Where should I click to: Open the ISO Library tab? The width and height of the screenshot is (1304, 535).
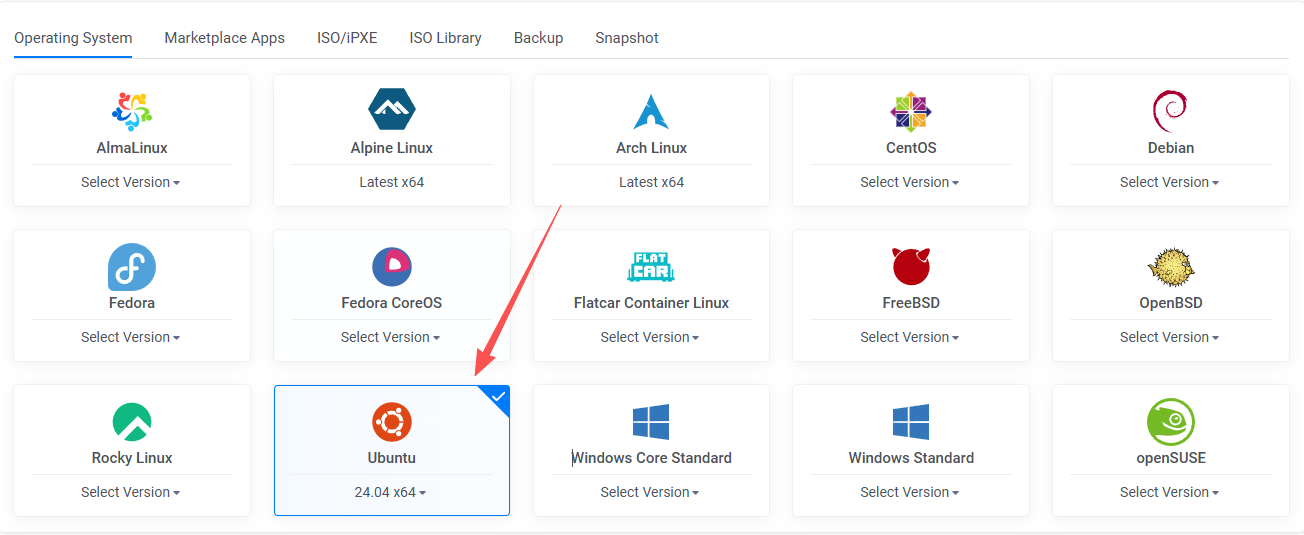[x=445, y=38]
